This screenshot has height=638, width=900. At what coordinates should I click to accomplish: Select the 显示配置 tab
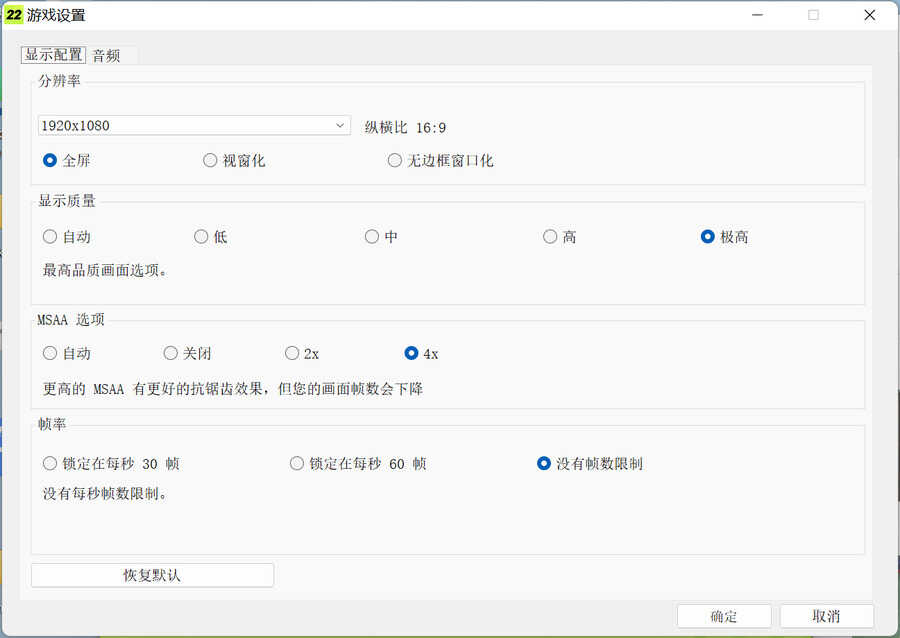coord(53,55)
